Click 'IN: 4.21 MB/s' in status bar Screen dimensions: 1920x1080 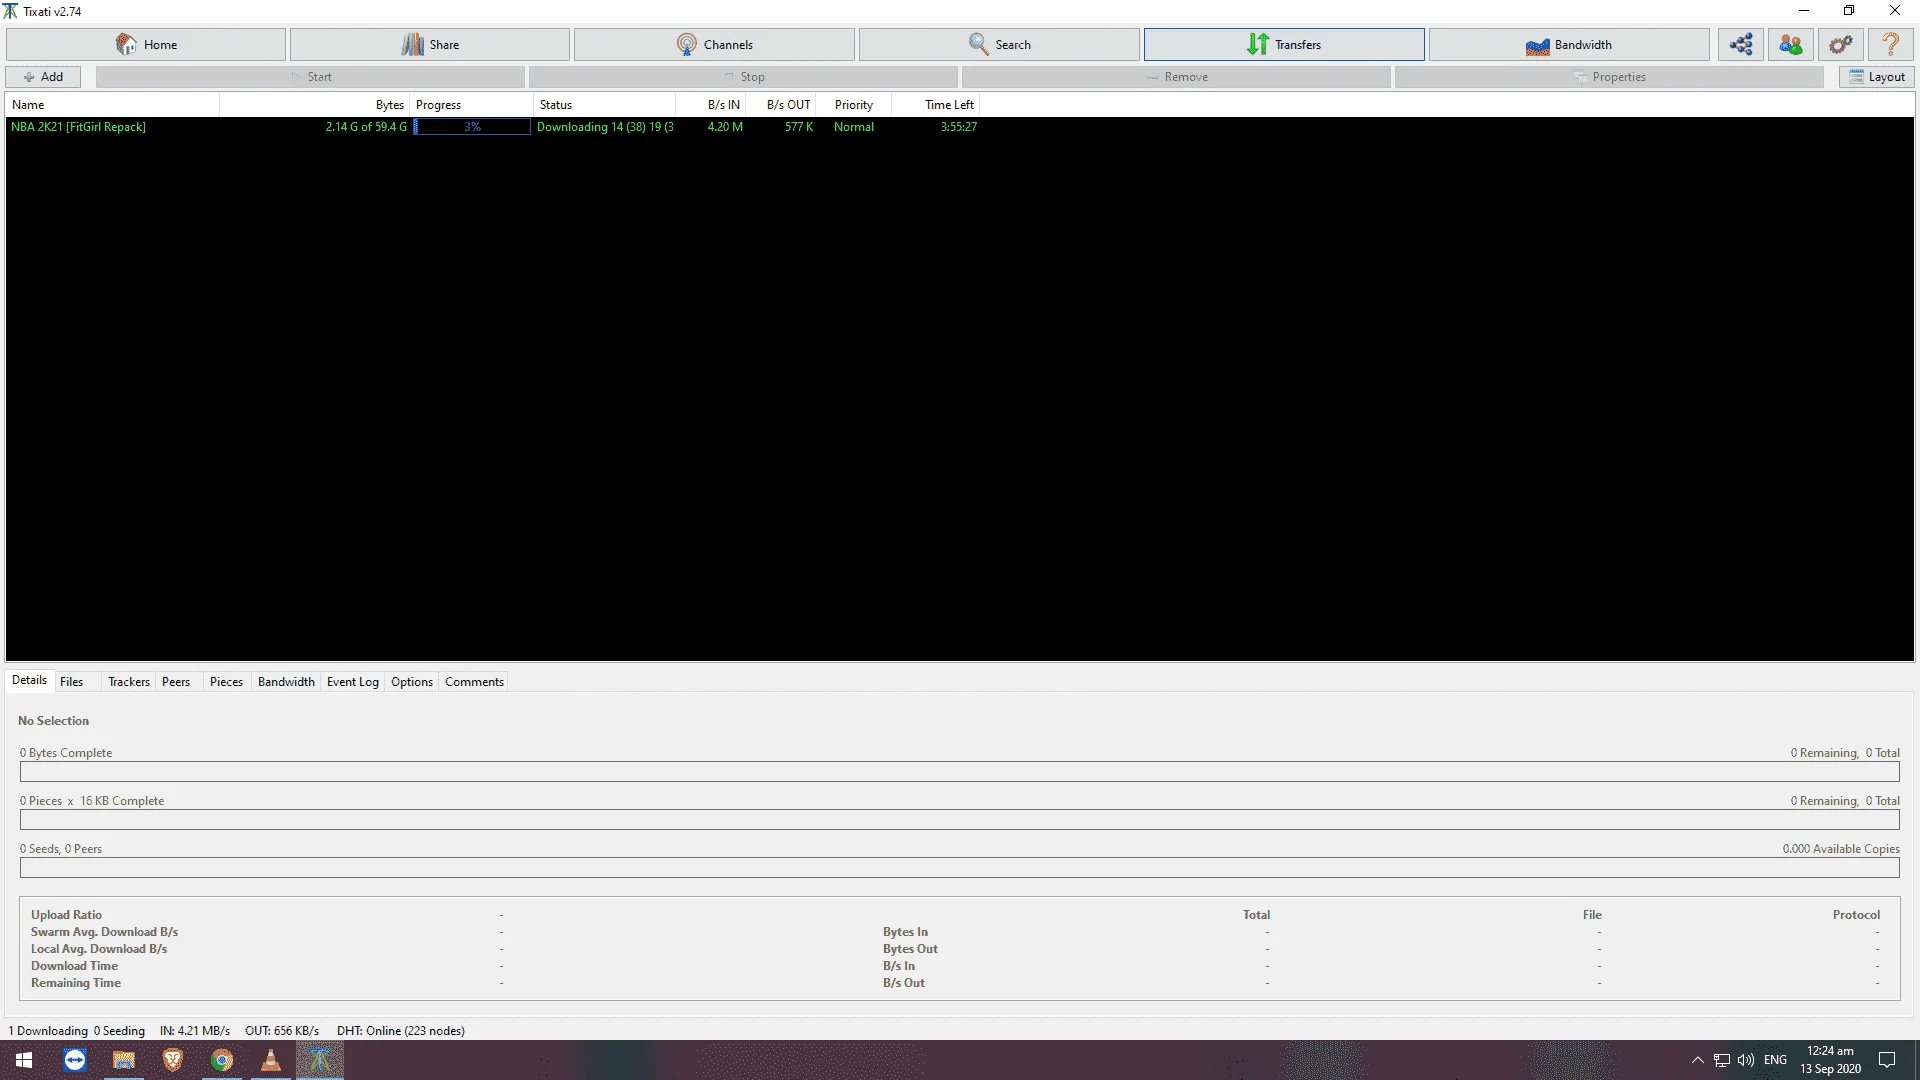195,1031
